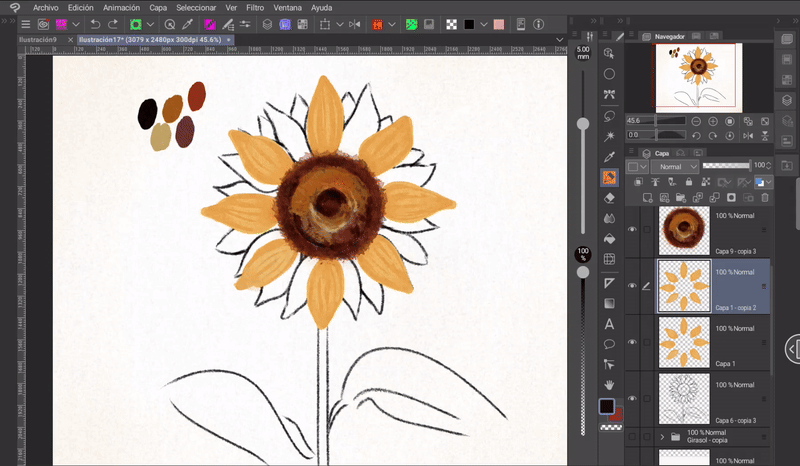
Task: Select the Hand move tool
Action: point(609,385)
